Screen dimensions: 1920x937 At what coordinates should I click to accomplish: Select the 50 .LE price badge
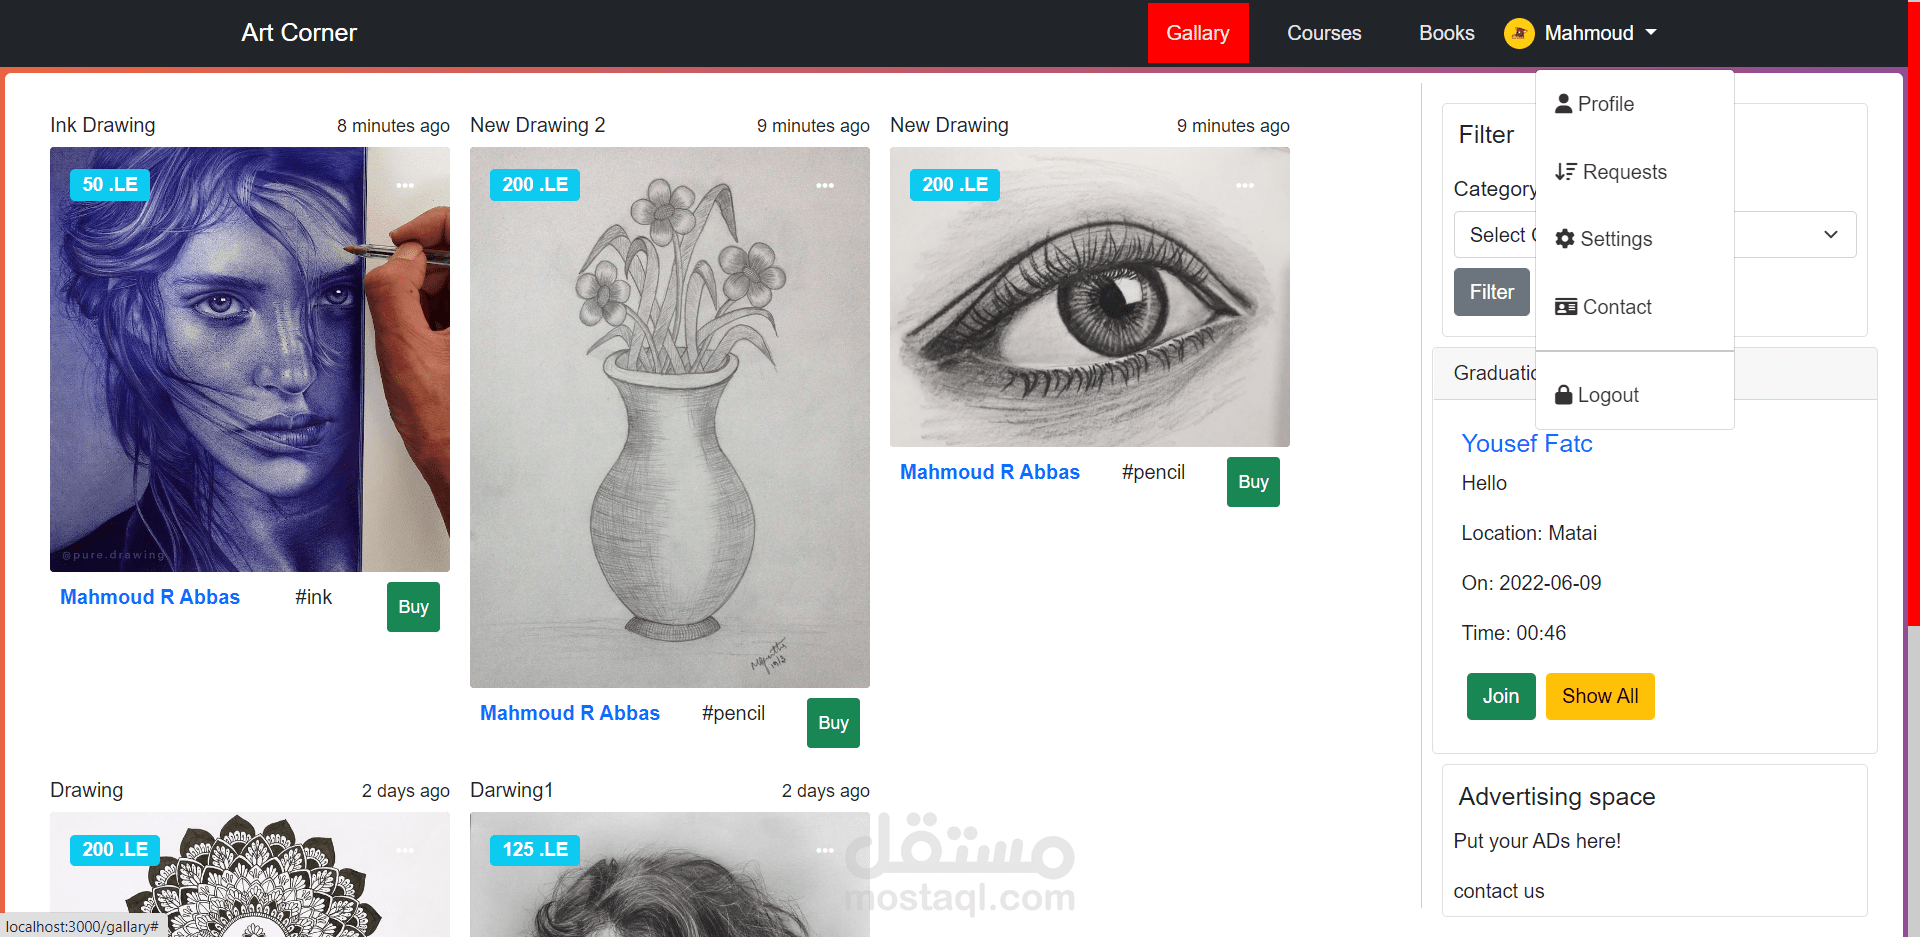click(x=110, y=184)
